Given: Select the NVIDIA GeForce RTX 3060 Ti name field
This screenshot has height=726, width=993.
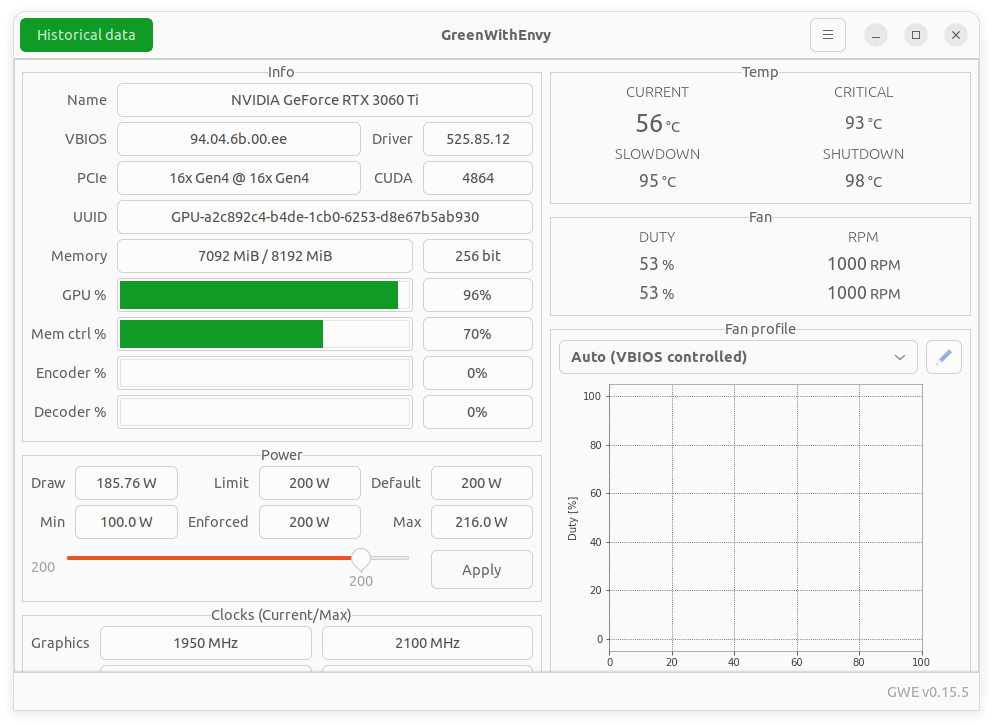Looking at the screenshot, I should (325, 100).
